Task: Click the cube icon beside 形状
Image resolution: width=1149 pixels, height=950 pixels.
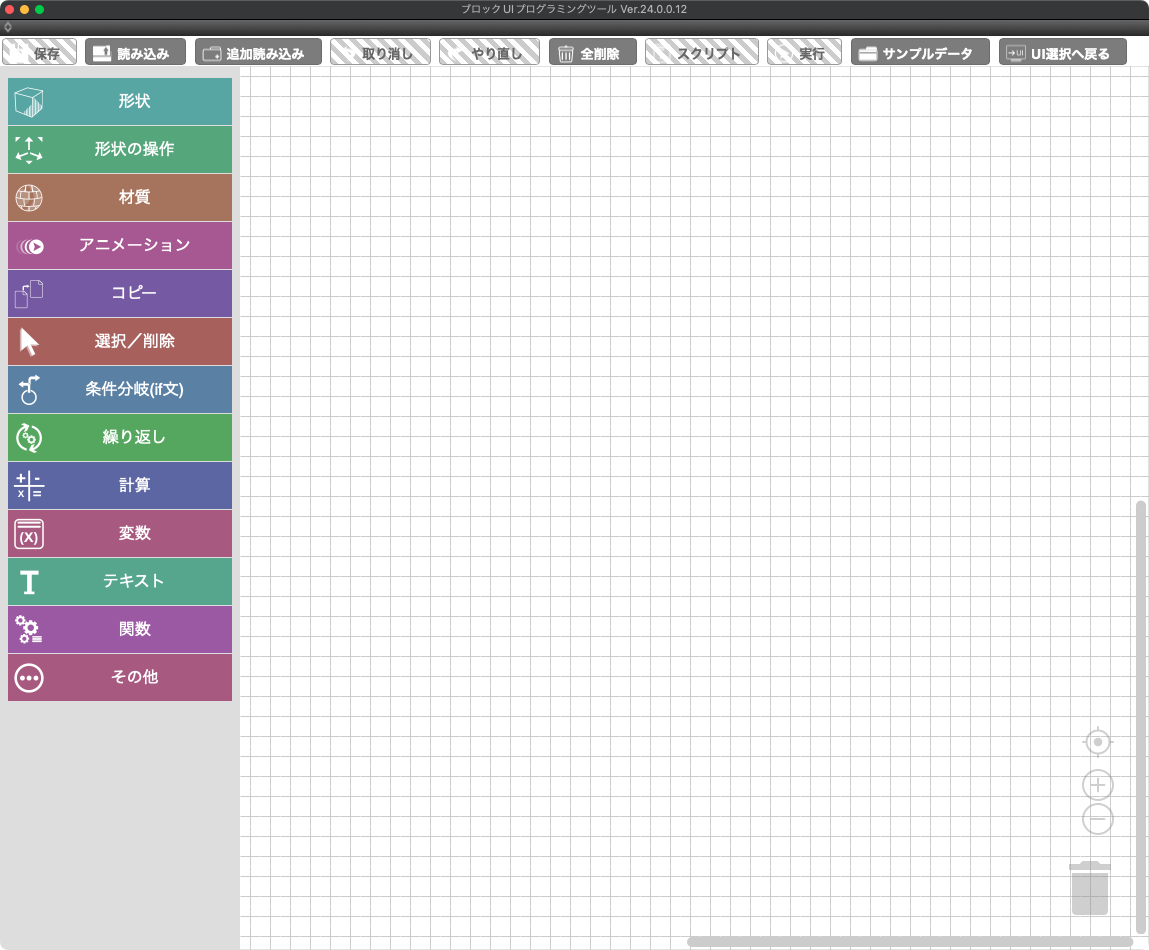Action: point(29,102)
